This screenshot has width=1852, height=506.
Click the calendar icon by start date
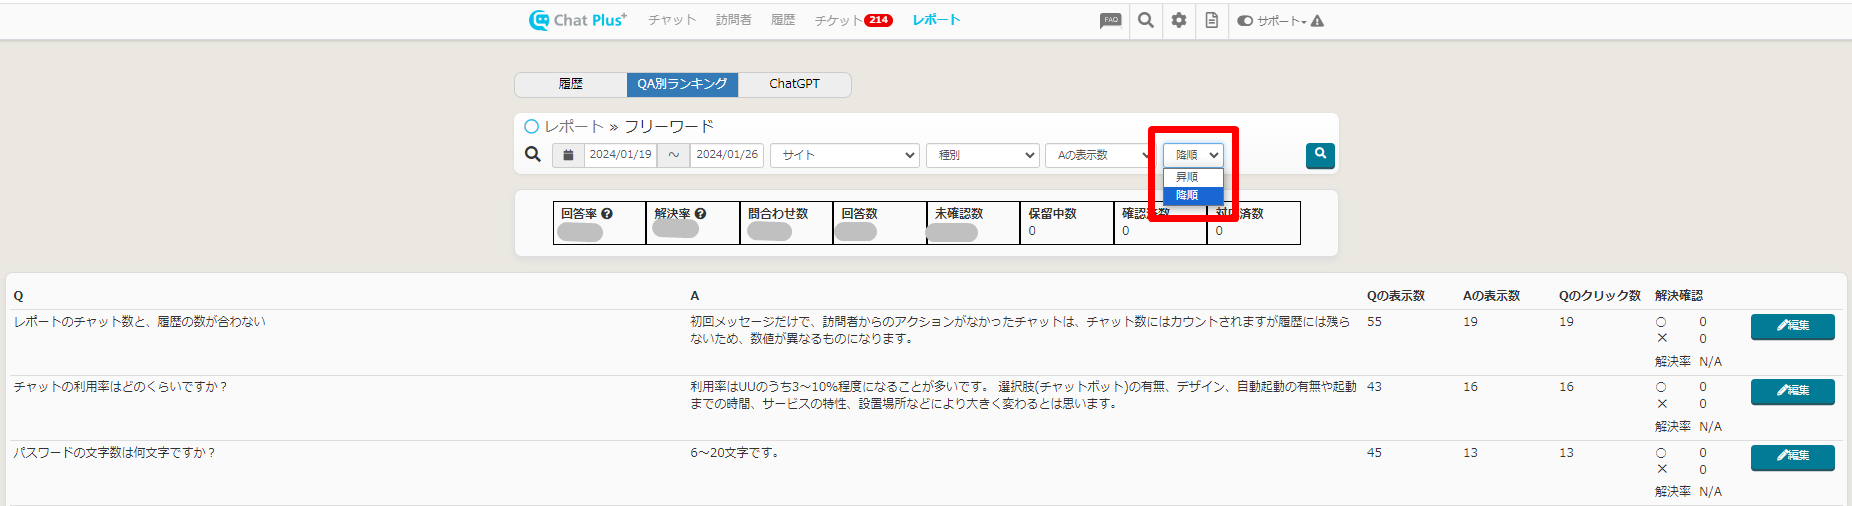(x=568, y=155)
